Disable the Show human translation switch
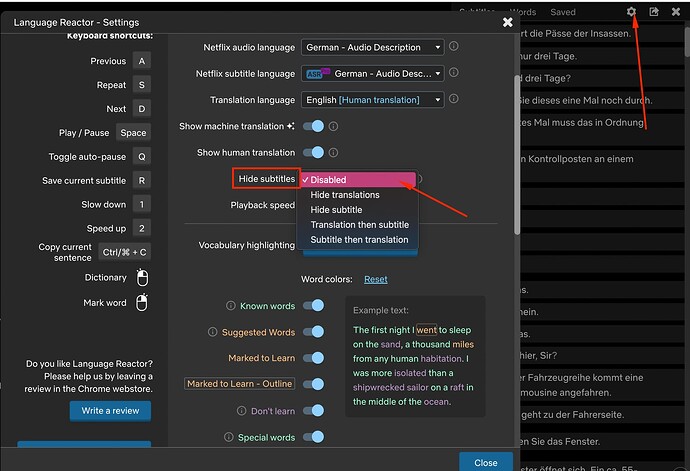The image size is (690, 471). coord(313,153)
